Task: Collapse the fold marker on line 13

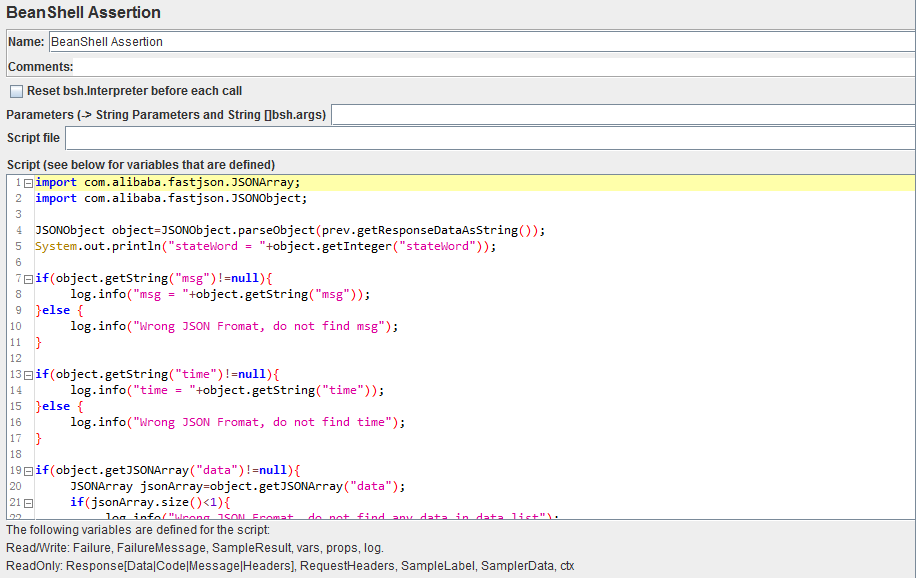Action: click(28, 375)
